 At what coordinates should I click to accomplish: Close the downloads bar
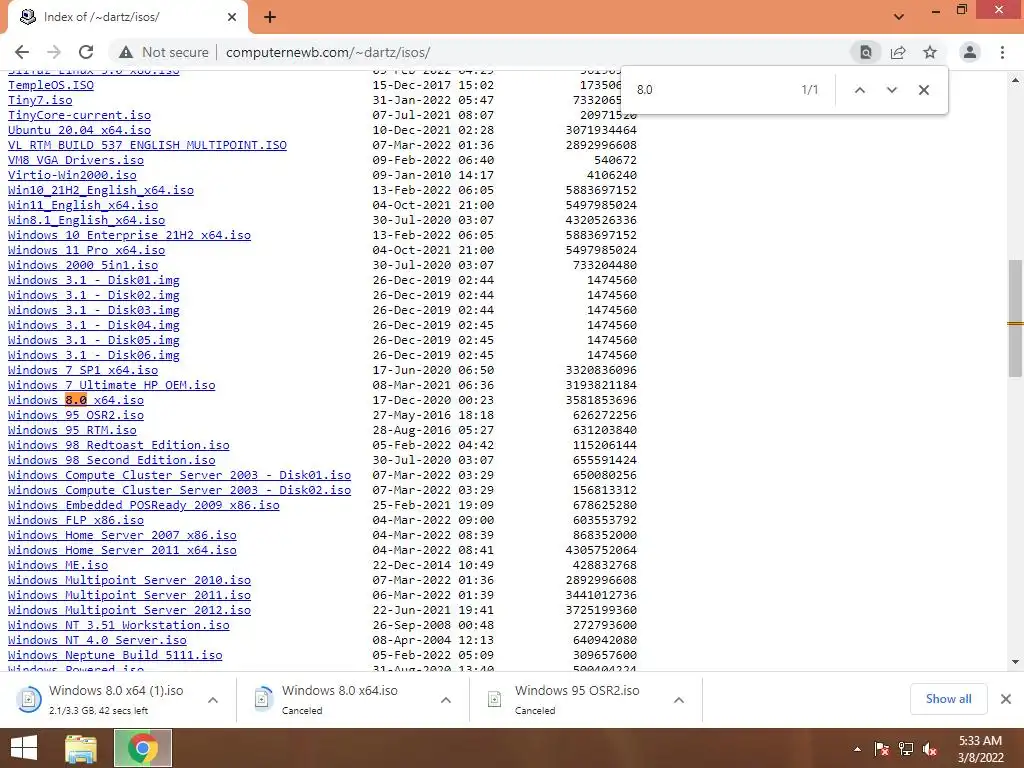point(1006,699)
